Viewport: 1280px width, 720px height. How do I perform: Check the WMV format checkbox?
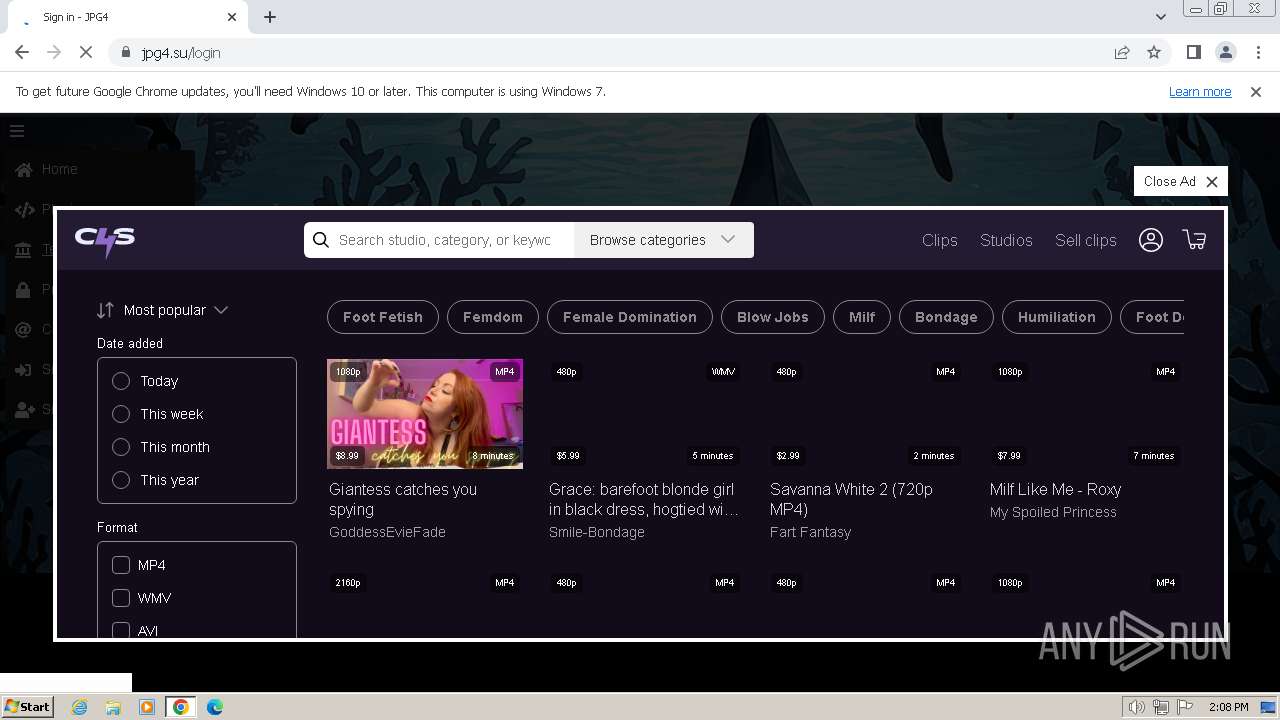coord(121,598)
